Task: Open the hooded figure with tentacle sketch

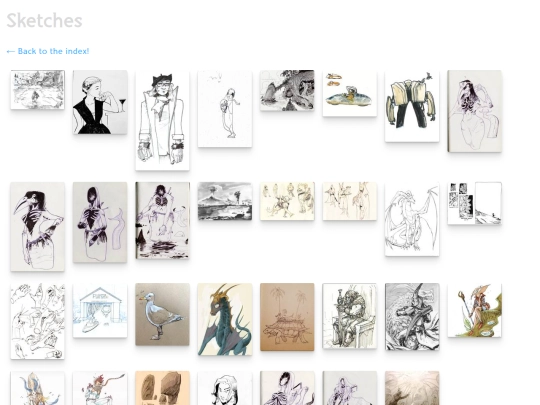Action: [x=100, y=222]
